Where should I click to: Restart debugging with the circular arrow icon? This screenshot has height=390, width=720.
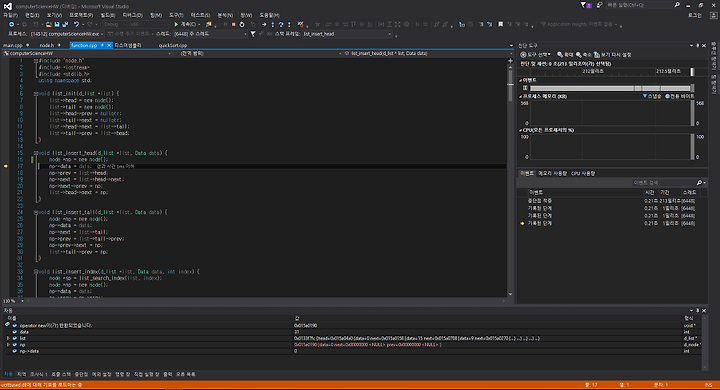pos(242,24)
